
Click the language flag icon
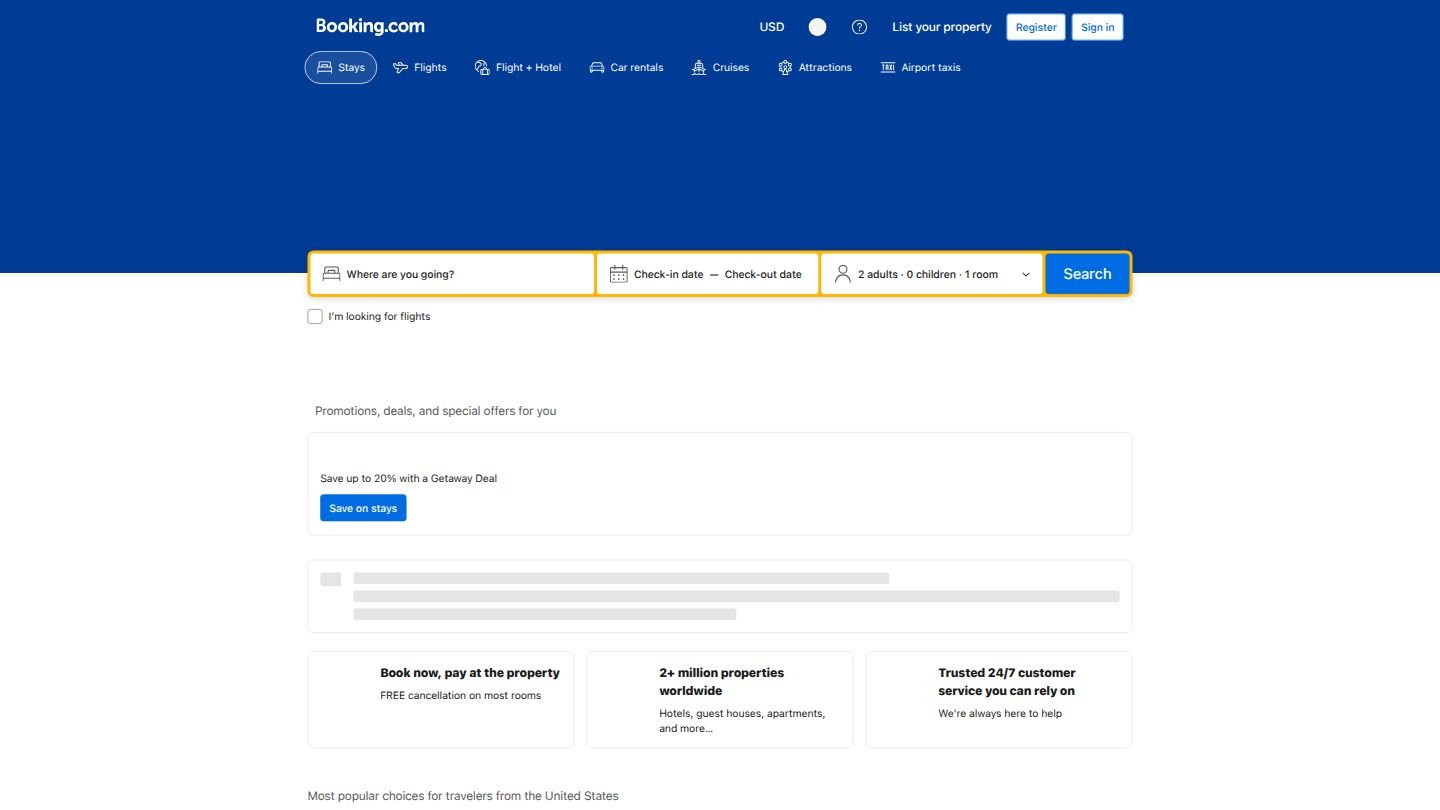click(817, 27)
